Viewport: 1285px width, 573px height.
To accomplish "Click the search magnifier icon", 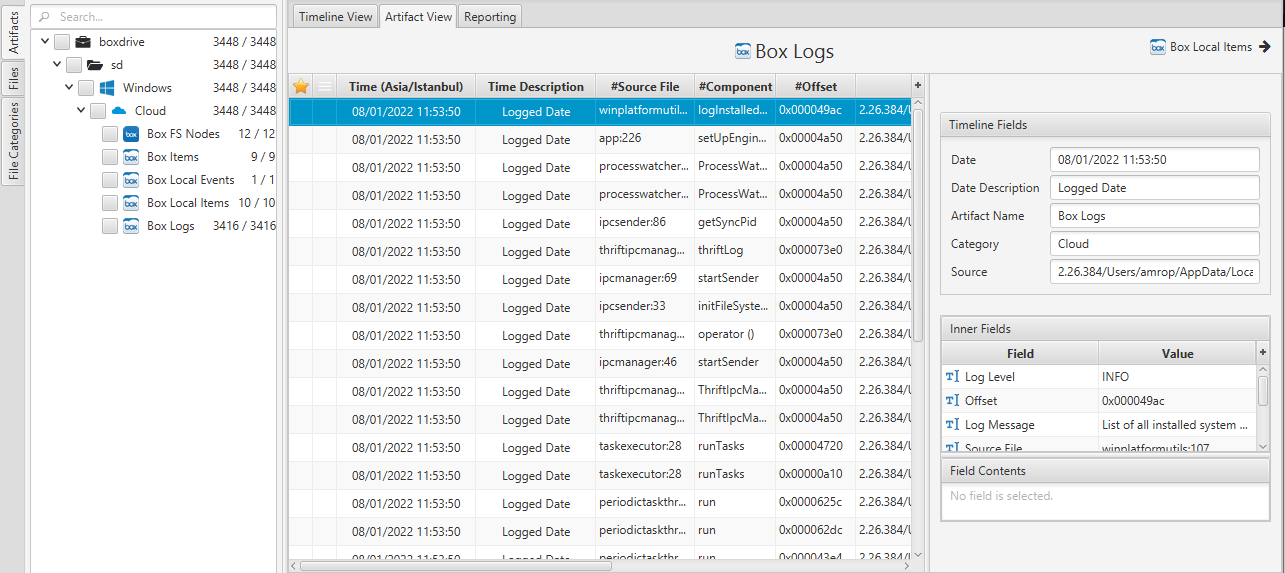I will click(45, 17).
